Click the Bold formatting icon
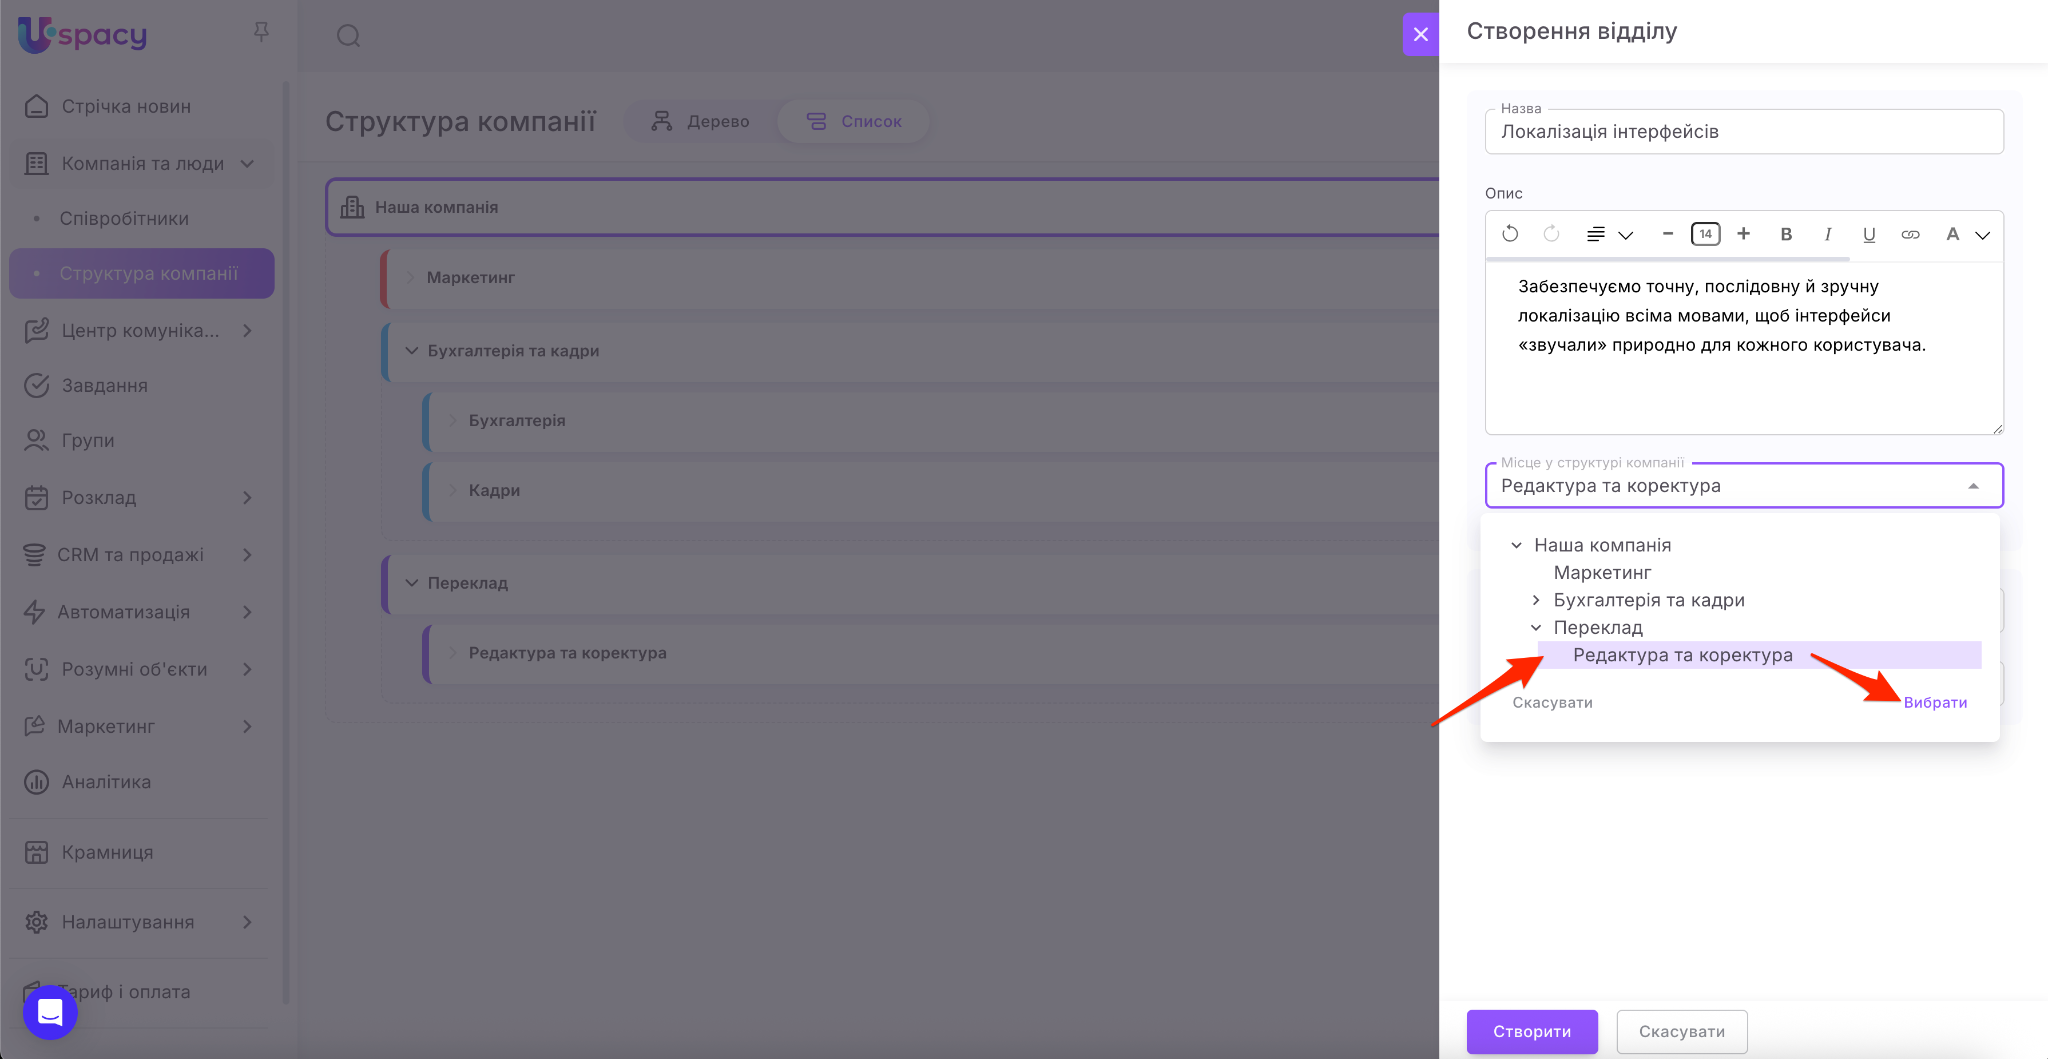 pos(1786,234)
